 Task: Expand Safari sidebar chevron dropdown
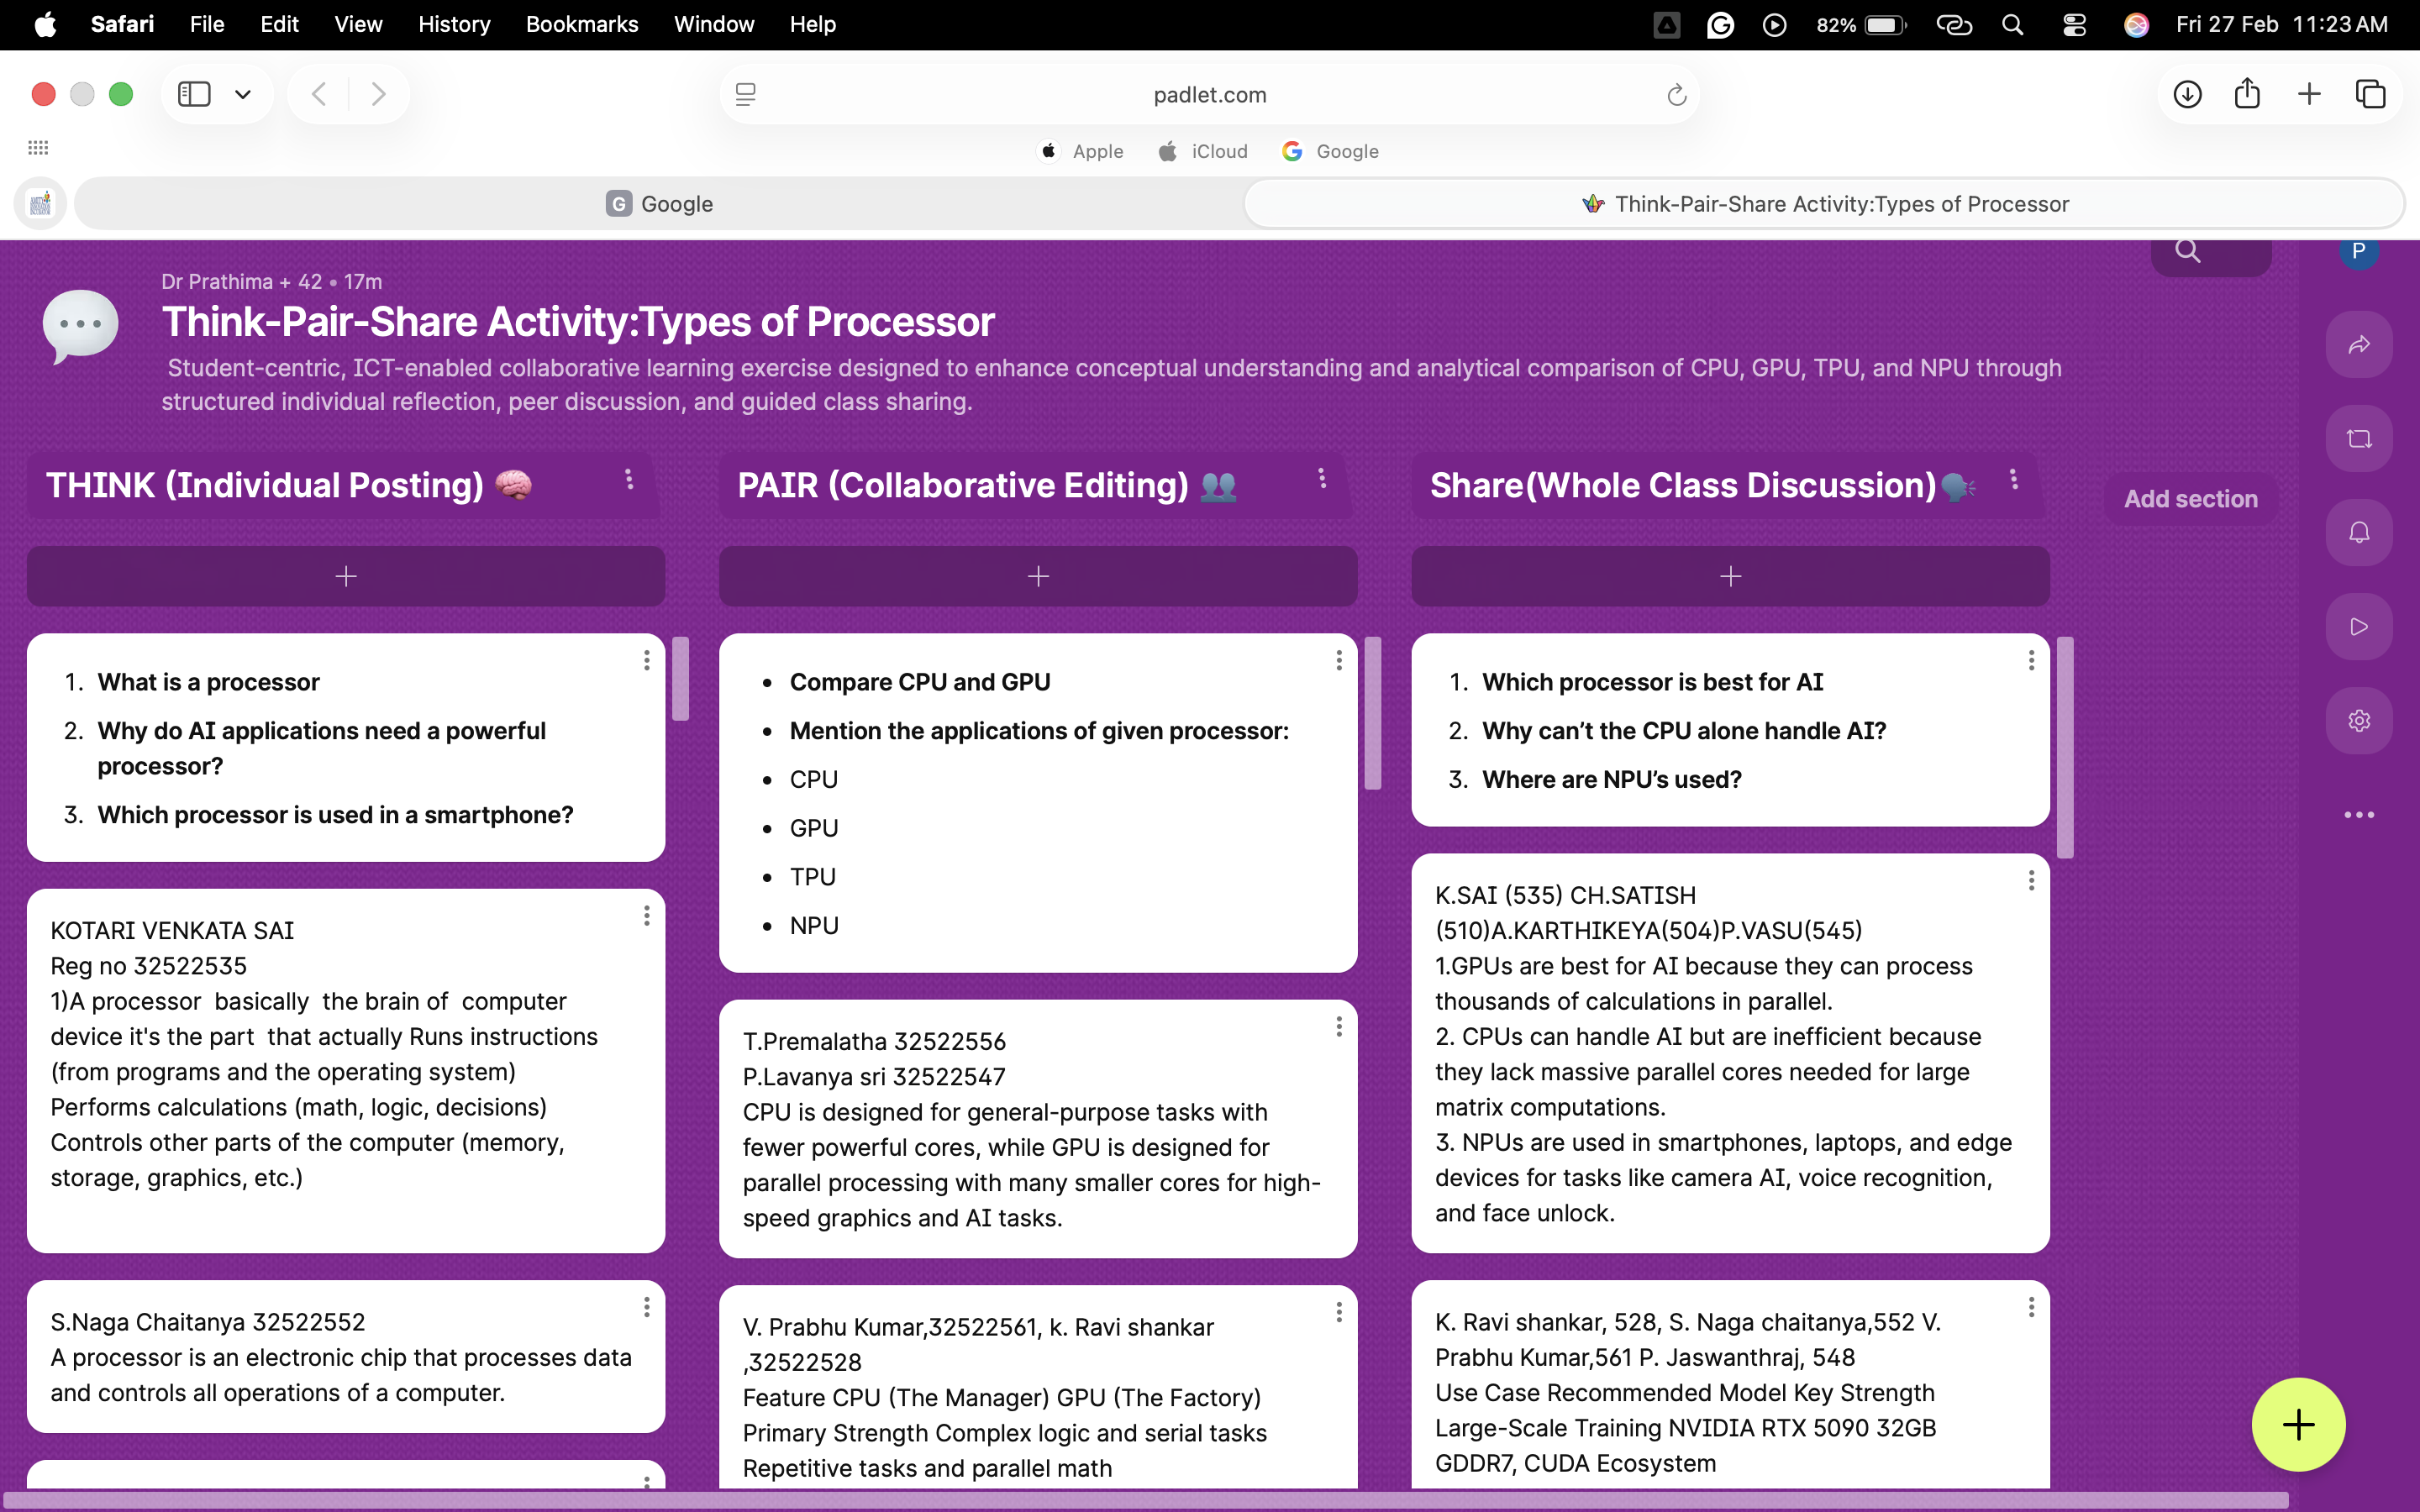coord(242,94)
